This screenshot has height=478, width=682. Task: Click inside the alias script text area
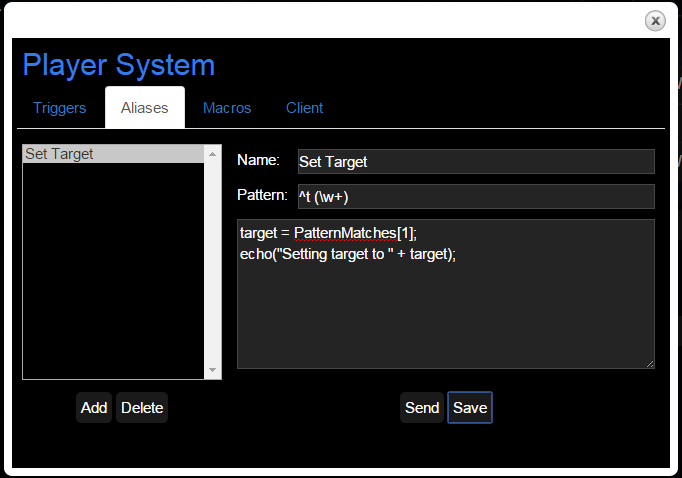click(x=446, y=294)
